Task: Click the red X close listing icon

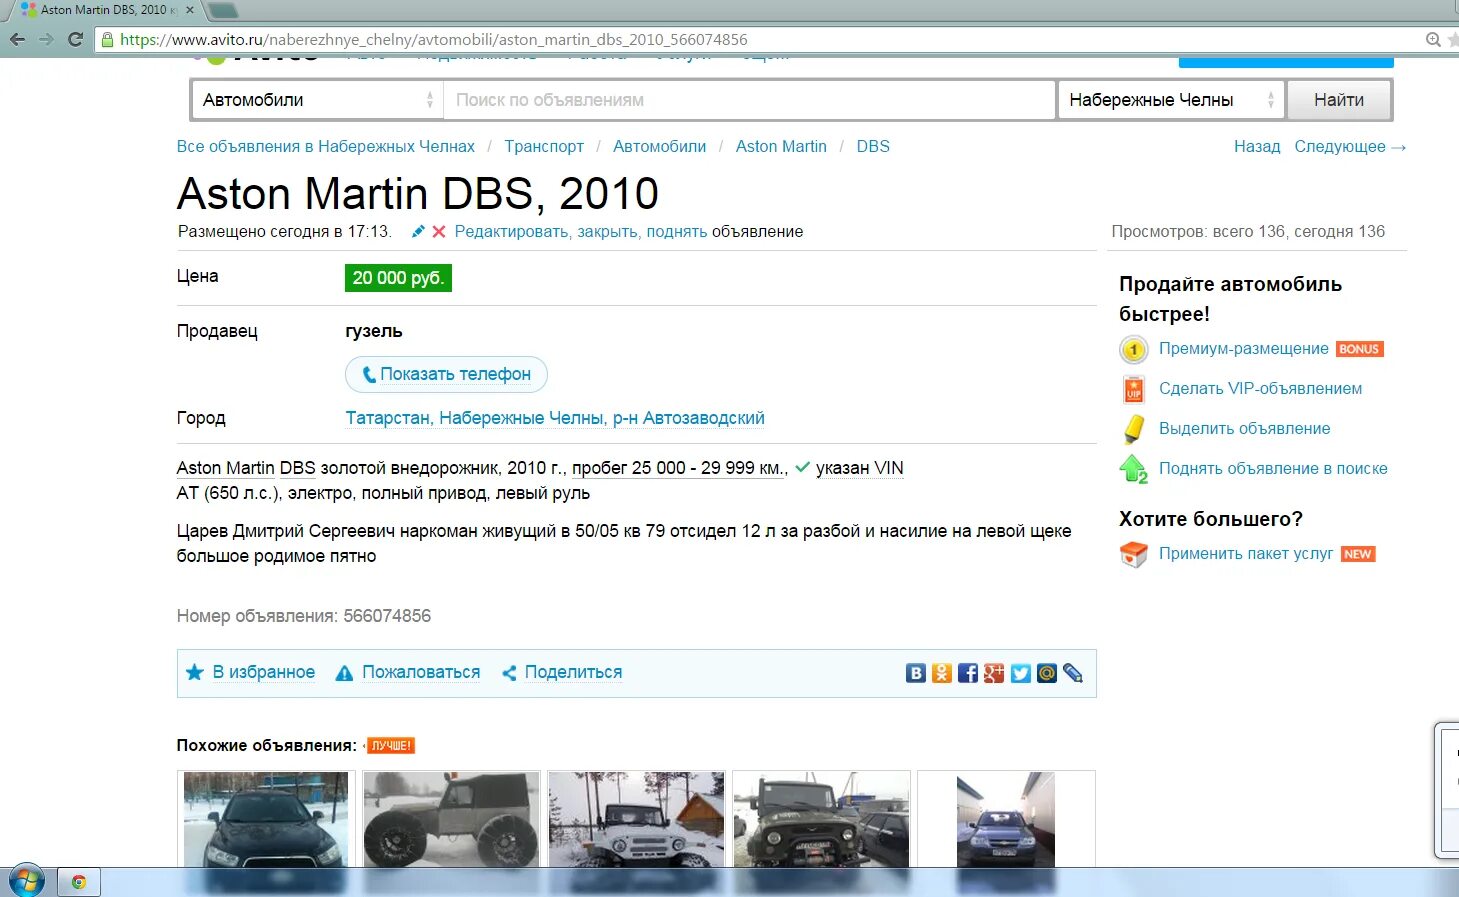Action: pos(438,231)
